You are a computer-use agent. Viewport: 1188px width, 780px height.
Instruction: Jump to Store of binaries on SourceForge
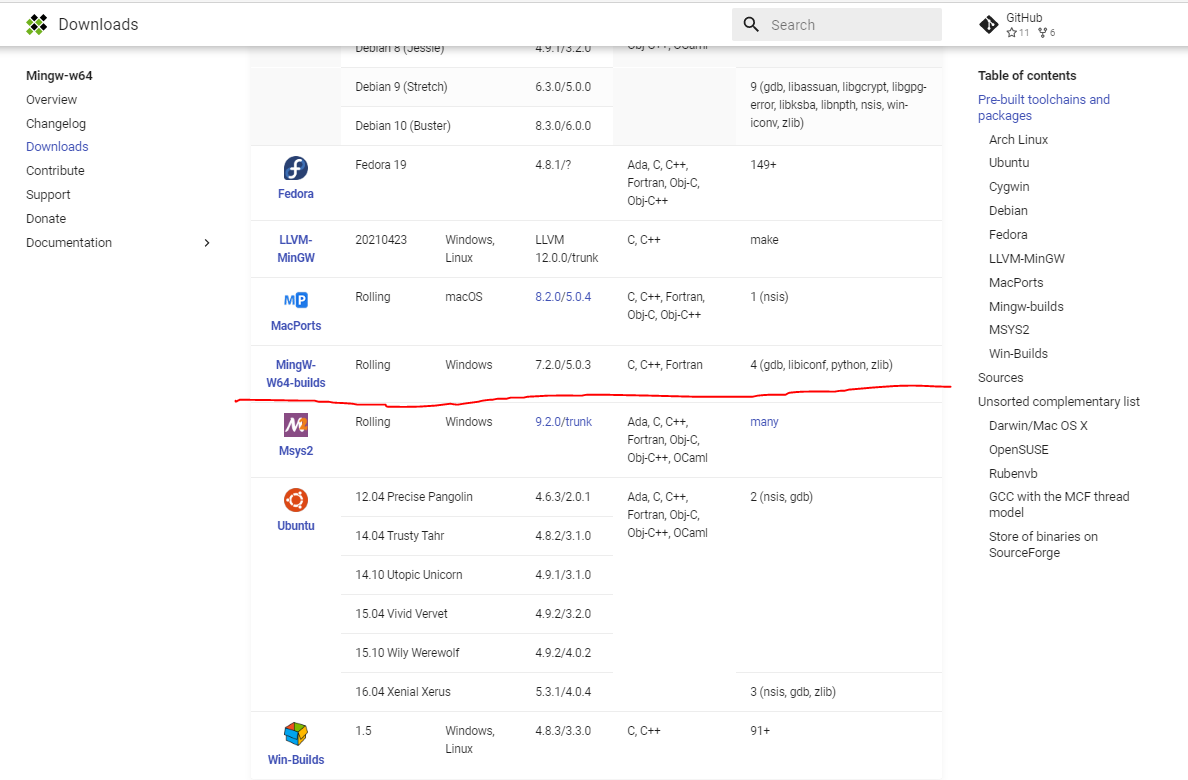pyautogui.click(x=1043, y=544)
